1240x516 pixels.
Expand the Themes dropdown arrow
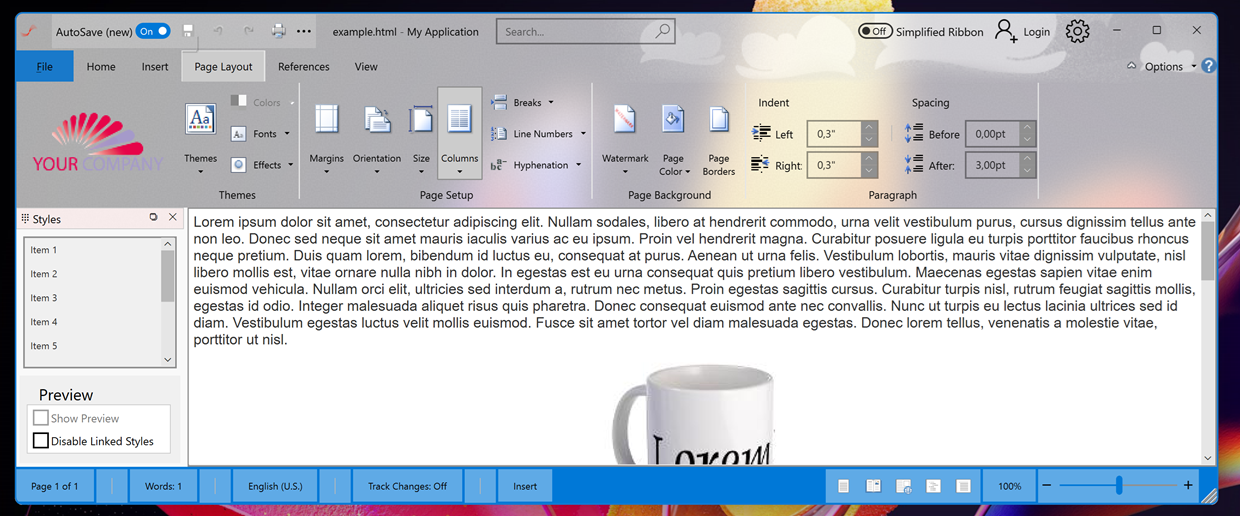[x=201, y=172]
